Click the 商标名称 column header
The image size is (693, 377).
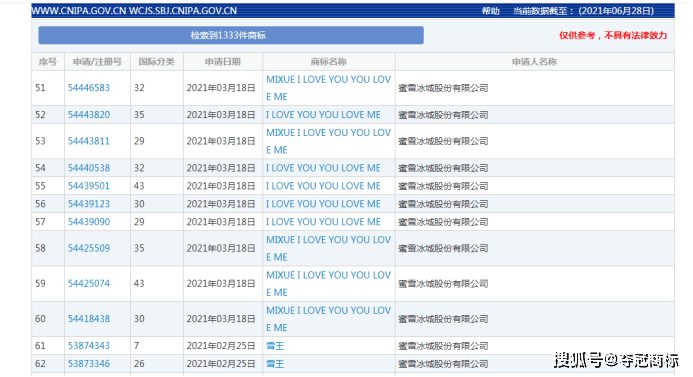(x=328, y=62)
